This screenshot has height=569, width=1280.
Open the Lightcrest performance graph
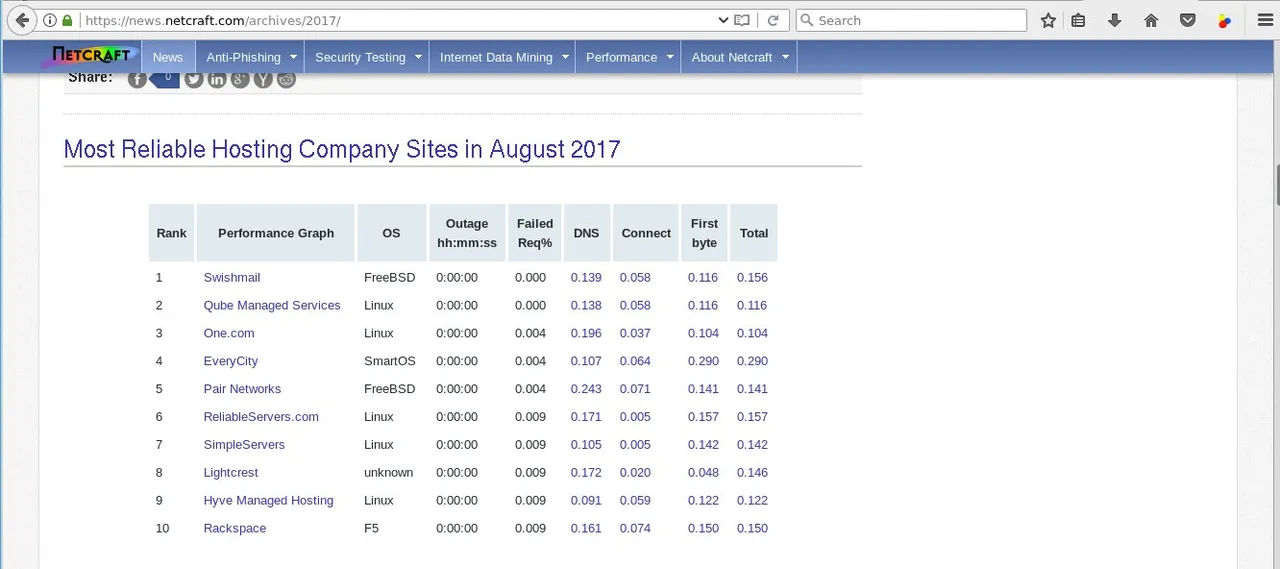tap(231, 473)
